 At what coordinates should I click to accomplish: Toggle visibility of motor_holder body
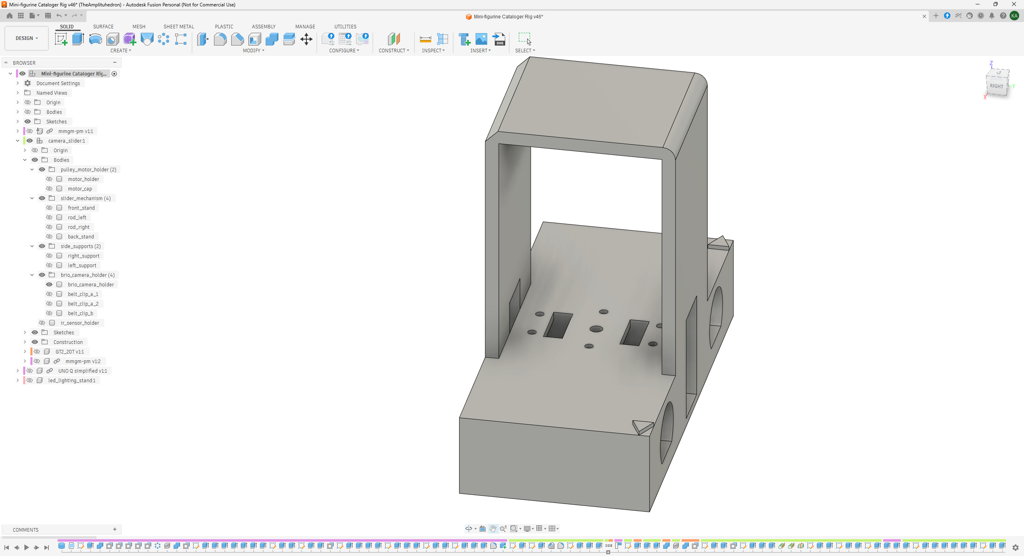point(49,179)
